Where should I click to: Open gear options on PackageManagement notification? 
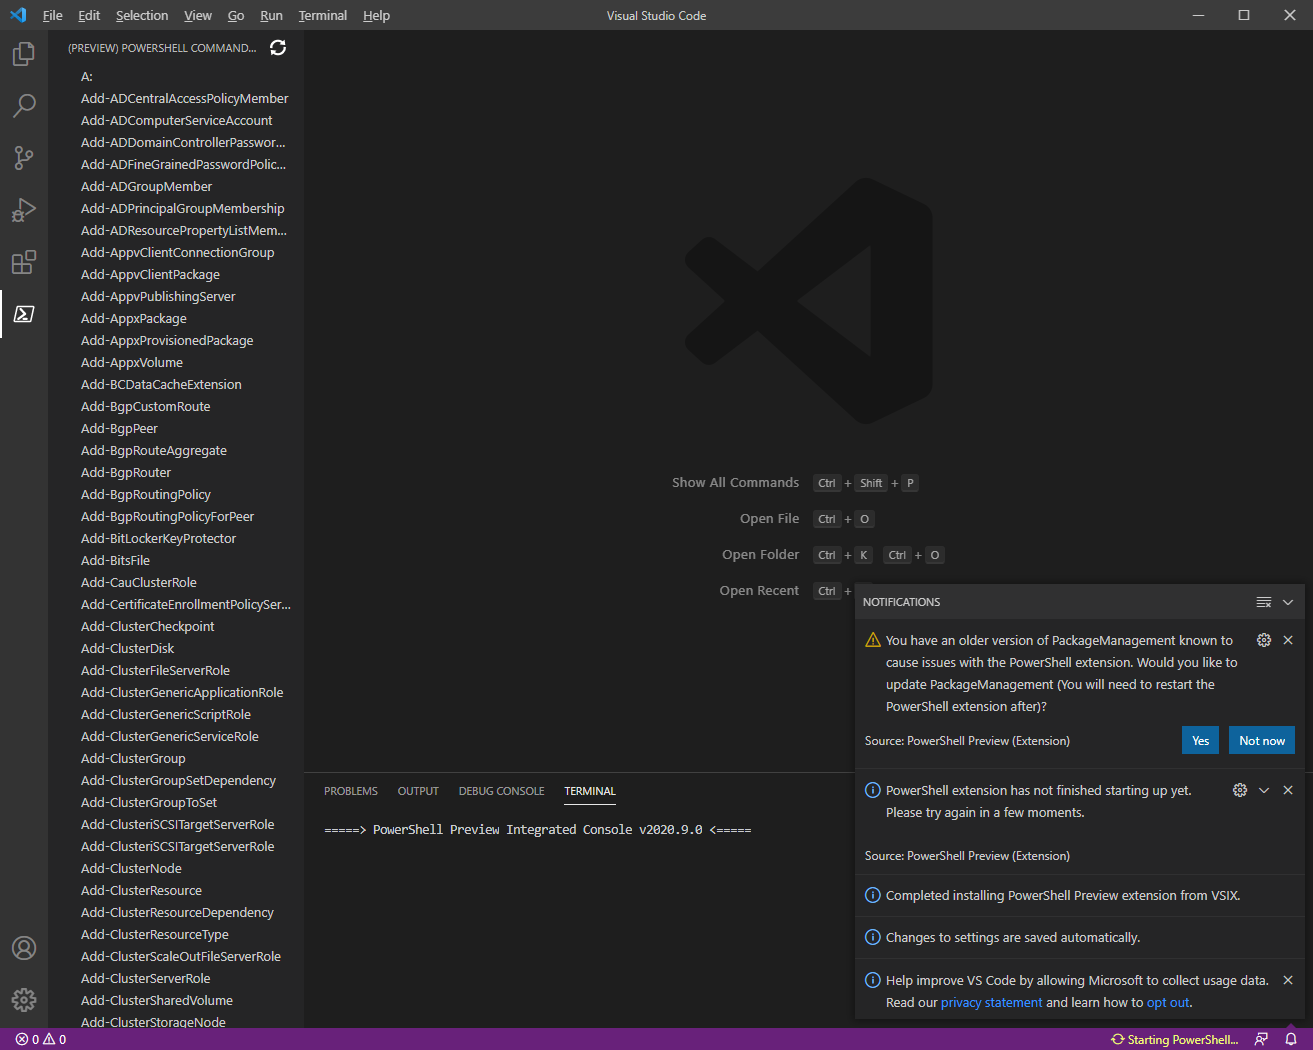pos(1264,640)
